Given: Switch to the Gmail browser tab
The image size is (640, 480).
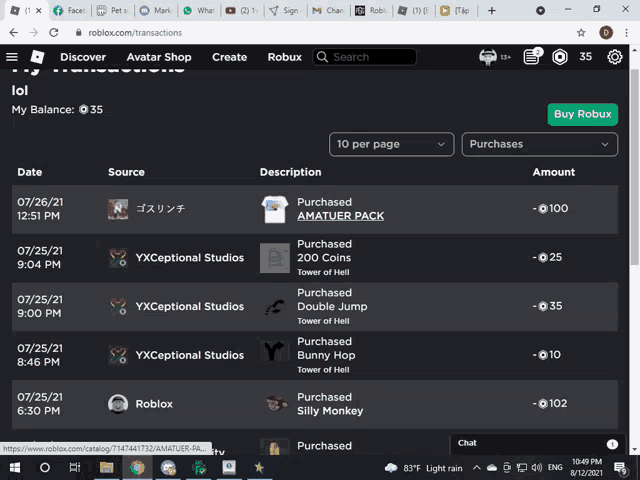Looking at the screenshot, I should (x=328, y=11).
